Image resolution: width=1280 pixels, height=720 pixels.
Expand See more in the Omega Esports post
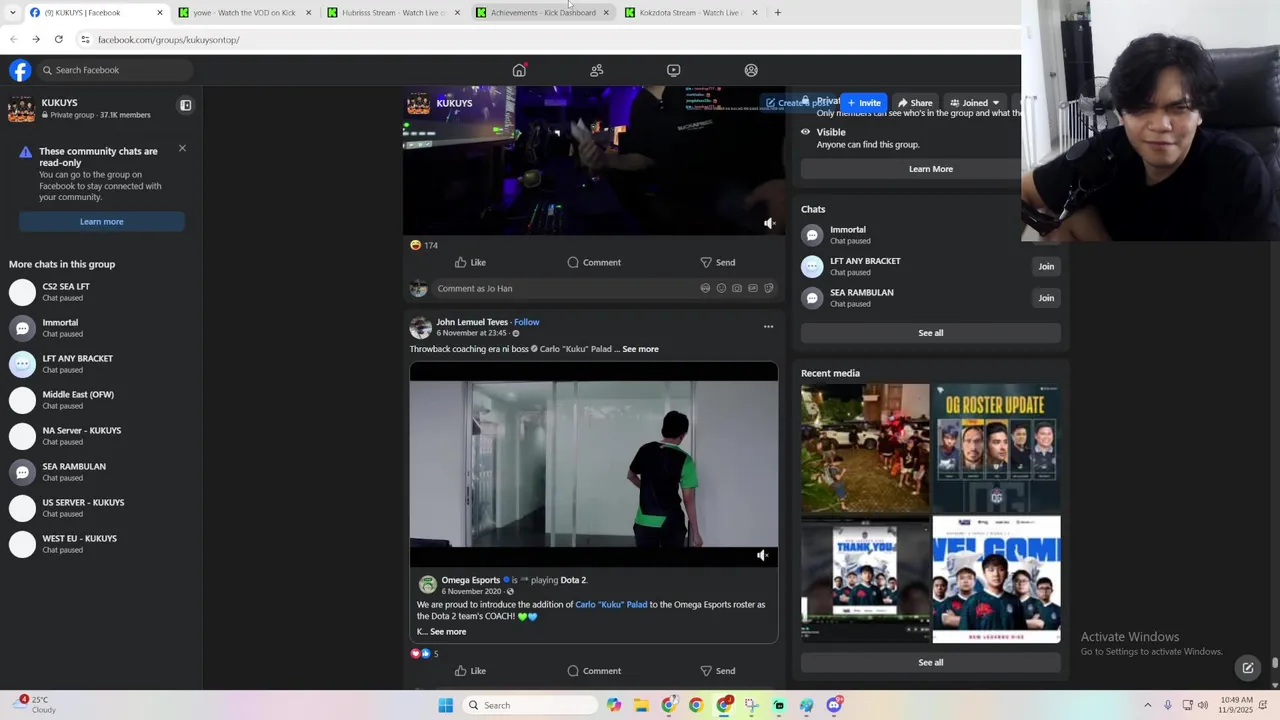coord(447,632)
